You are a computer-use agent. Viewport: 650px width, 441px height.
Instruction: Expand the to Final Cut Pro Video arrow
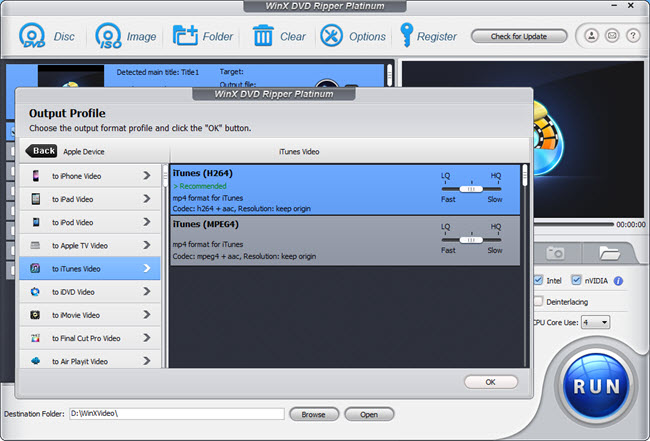click(x=147, y=338)
